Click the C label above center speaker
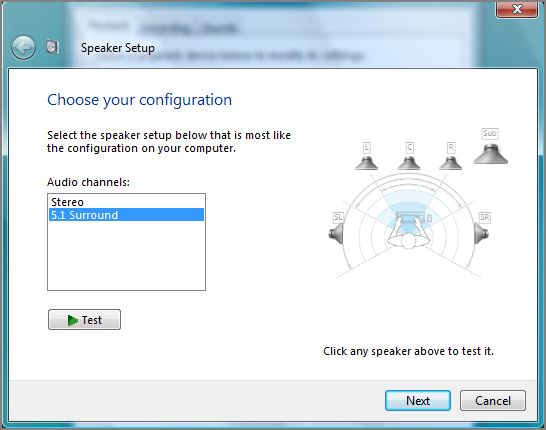The height and width of the screenshot is (430, 546). click(410, 148)
